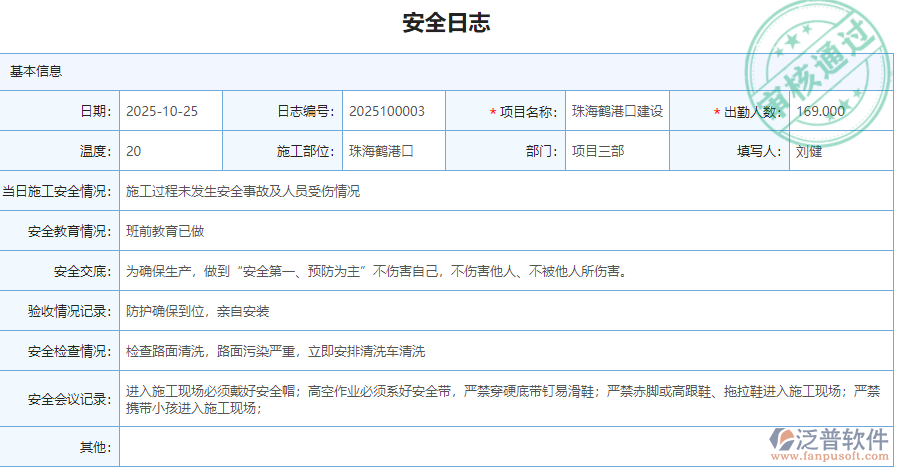Click the 安全检查情况: label

pos(70,352)
